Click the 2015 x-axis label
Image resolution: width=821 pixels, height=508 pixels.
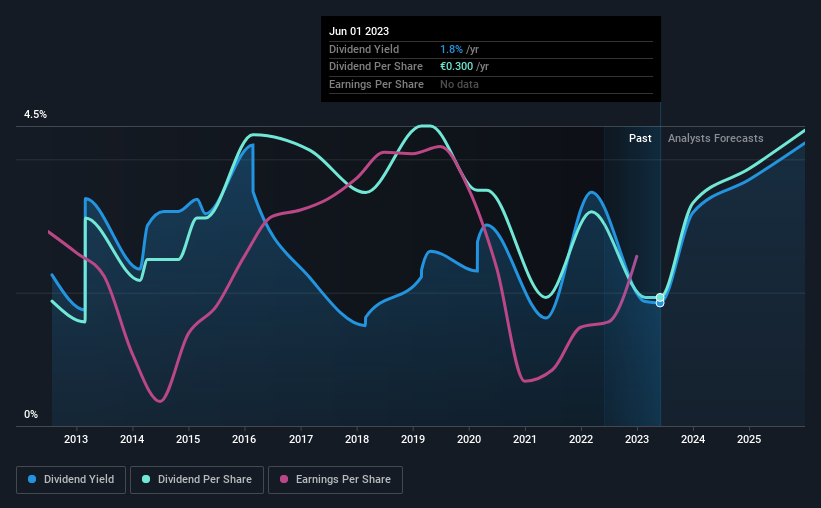tap(188, 439)
